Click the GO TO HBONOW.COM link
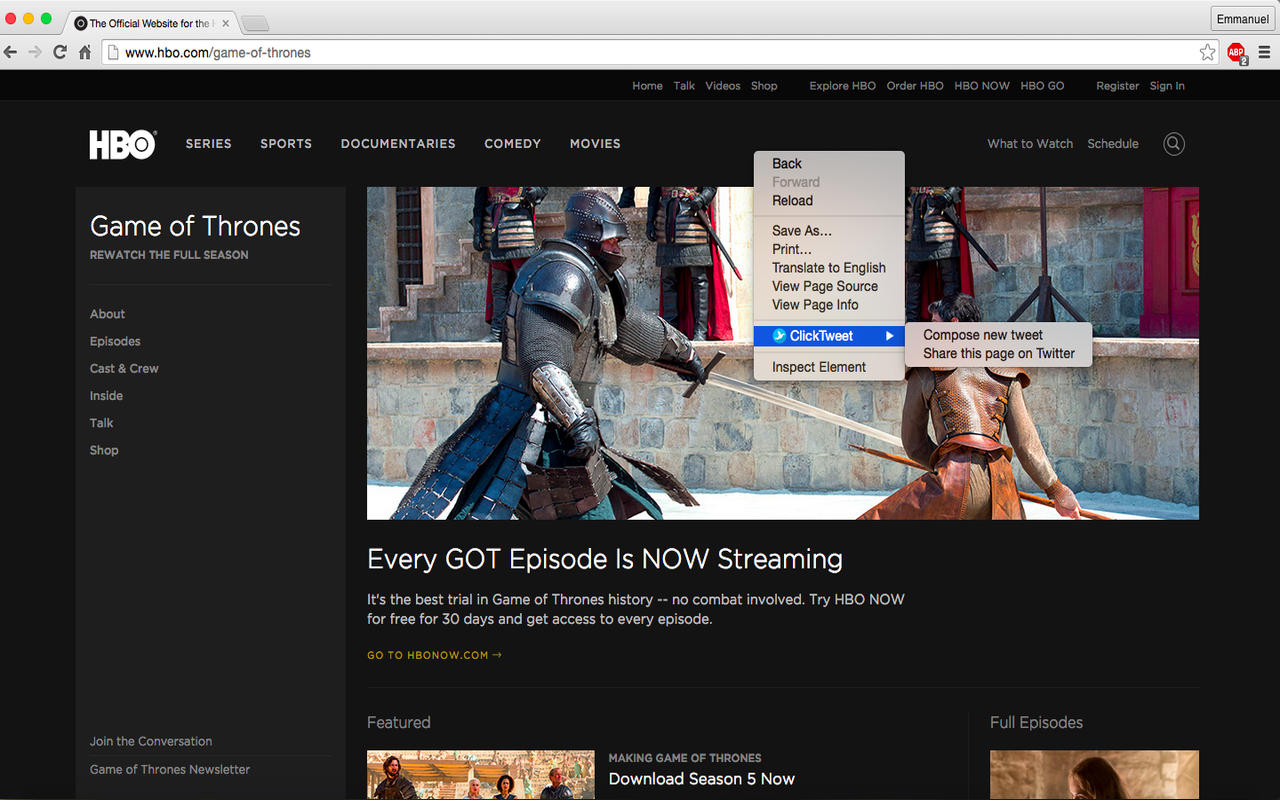 pyautogui.click(x=434, y=655)
